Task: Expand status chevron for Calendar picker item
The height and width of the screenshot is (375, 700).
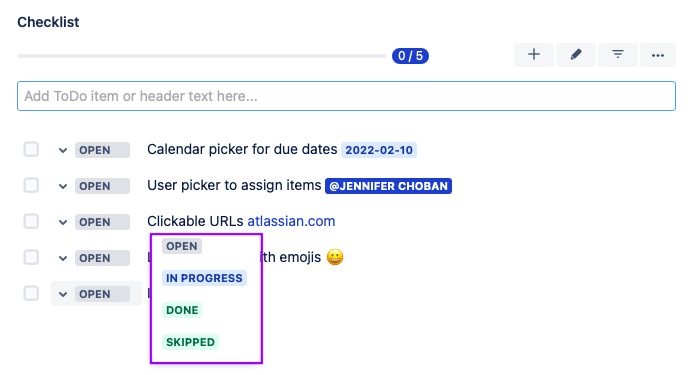Action: click(x=63, y=150)
